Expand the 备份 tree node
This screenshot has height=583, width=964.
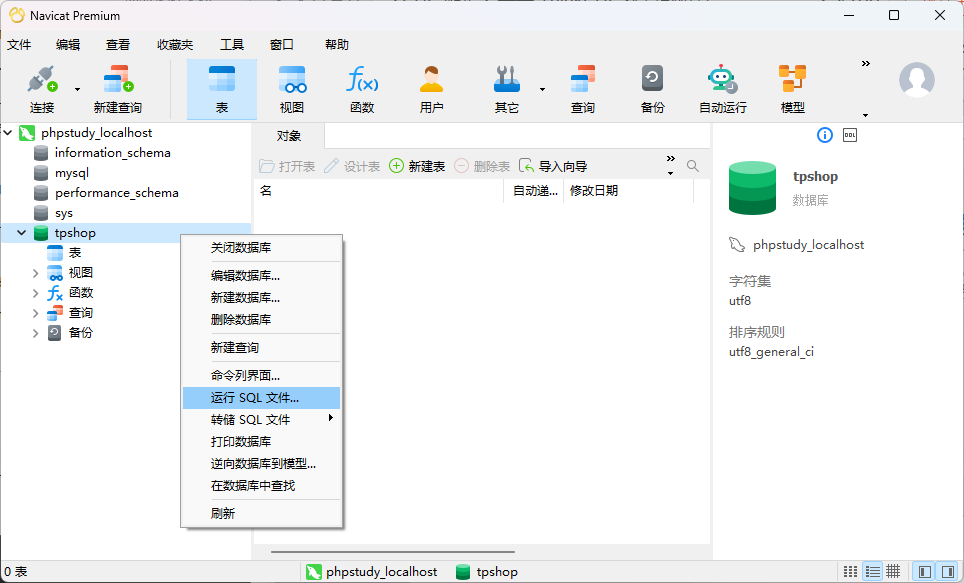pyautogui.click(x=35, y=333)
